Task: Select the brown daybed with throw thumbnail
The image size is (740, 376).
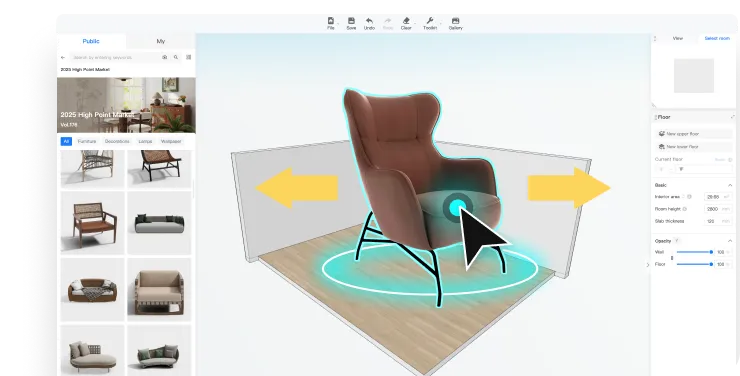Action: coord(92,290)
